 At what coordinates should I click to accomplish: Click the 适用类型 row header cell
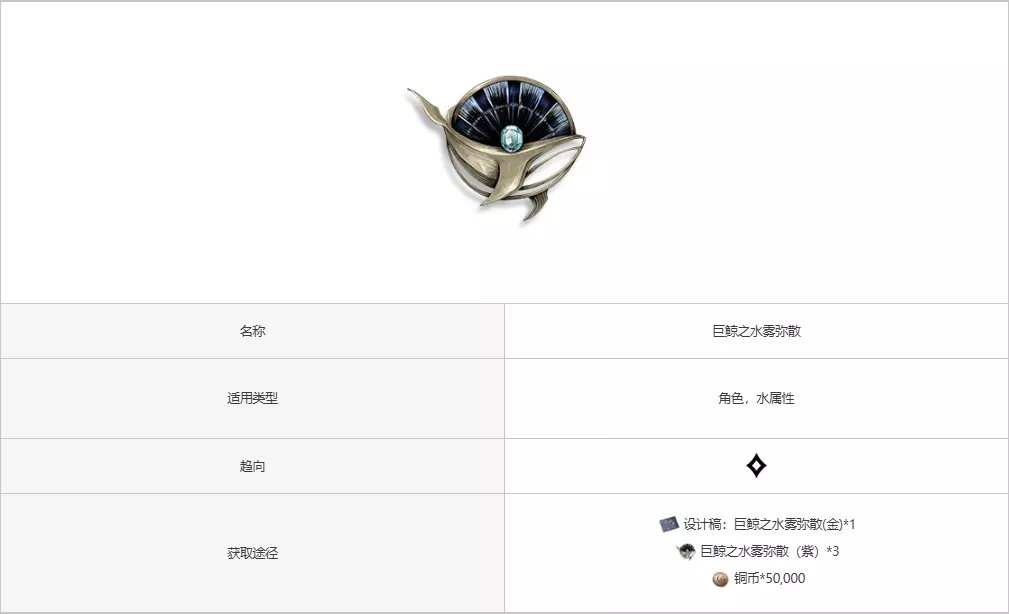252,398
